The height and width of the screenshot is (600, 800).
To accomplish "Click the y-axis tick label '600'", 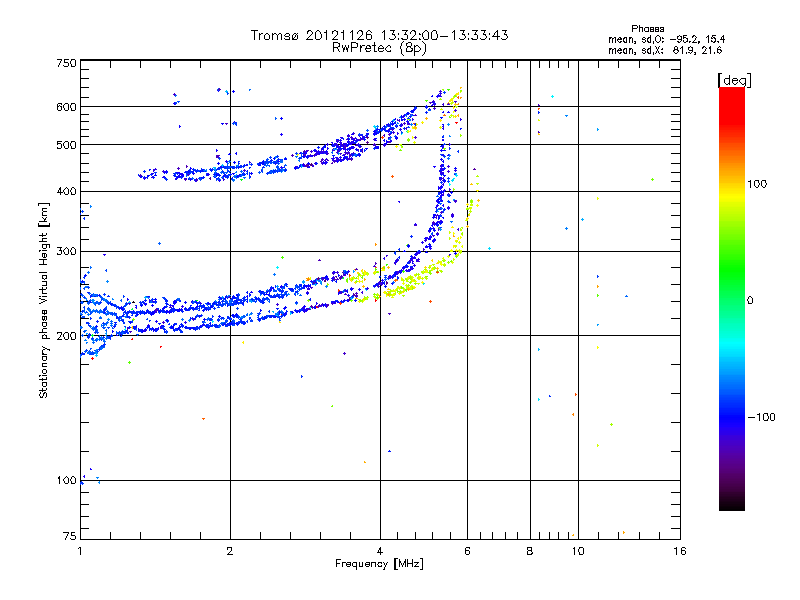I will [x=66, y=107].
